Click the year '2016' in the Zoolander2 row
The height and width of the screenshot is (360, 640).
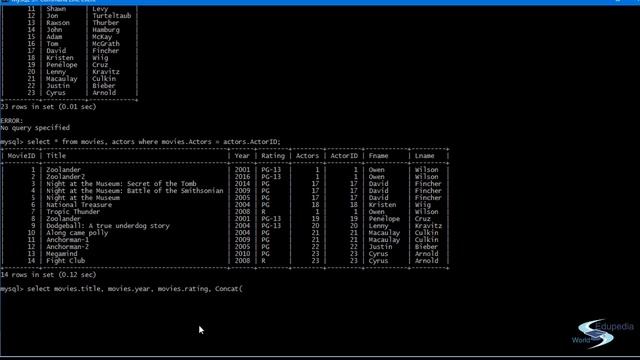(x=242, y=177)
